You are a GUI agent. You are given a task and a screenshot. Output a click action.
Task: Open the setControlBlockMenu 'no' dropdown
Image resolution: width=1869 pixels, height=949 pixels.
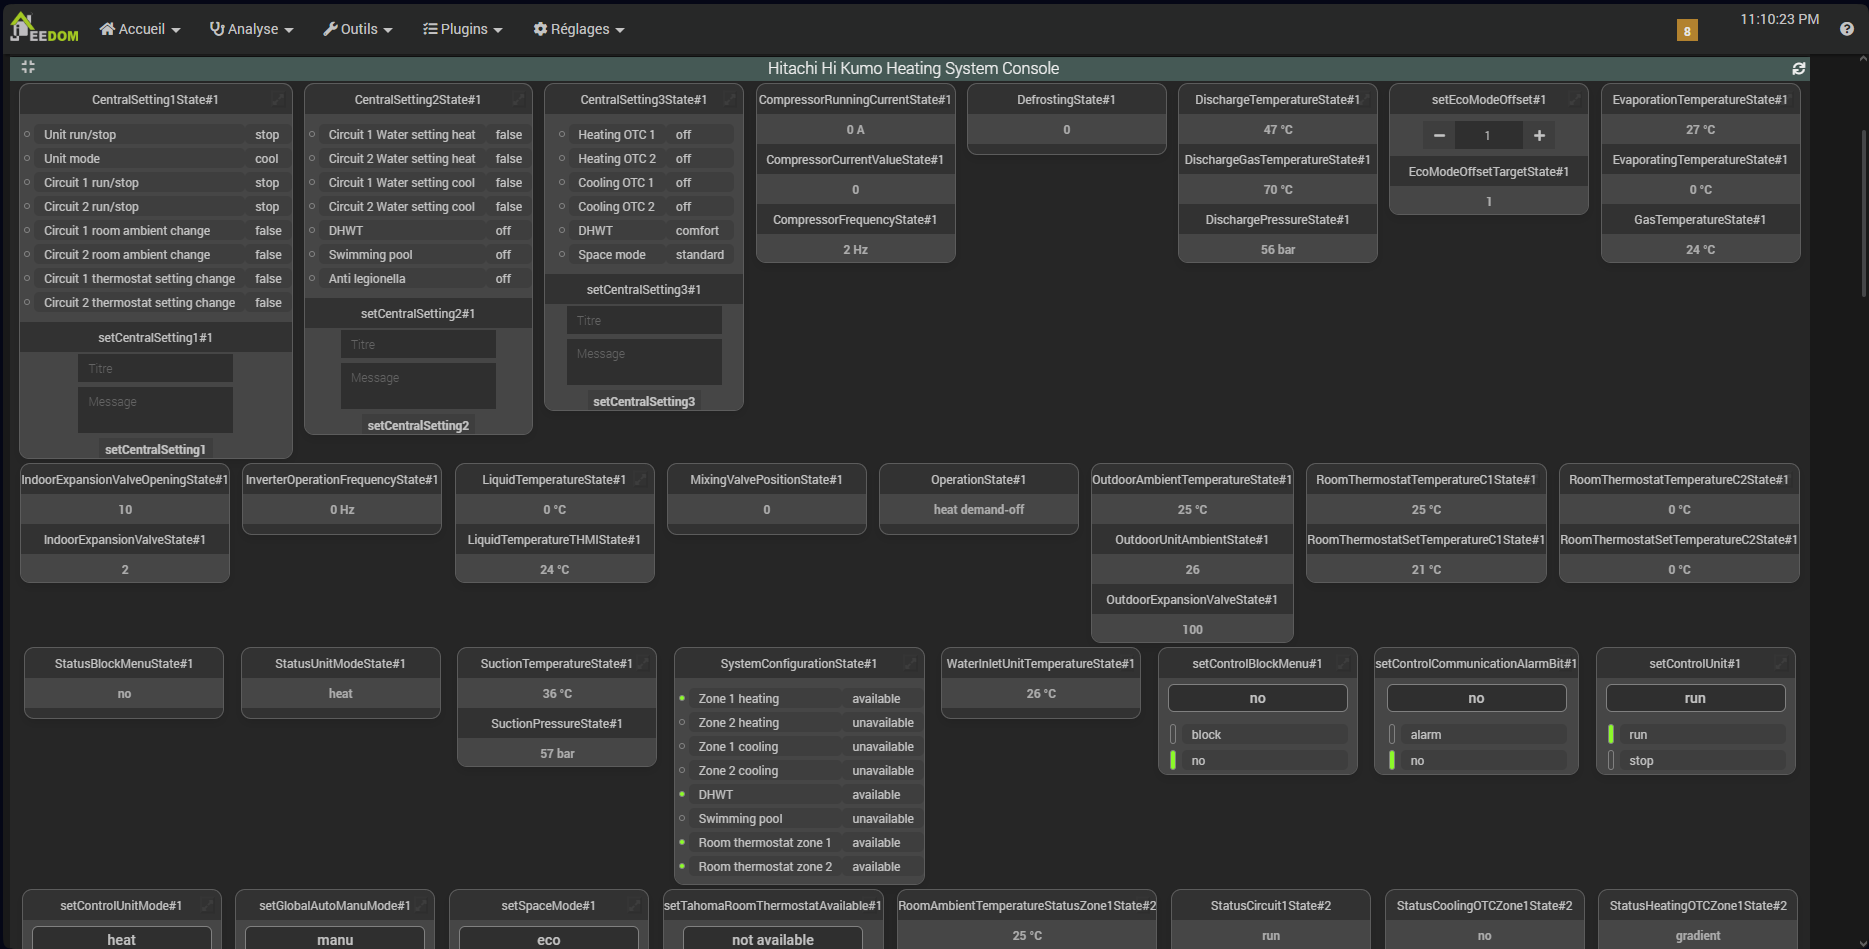[x=1258, y=698]
